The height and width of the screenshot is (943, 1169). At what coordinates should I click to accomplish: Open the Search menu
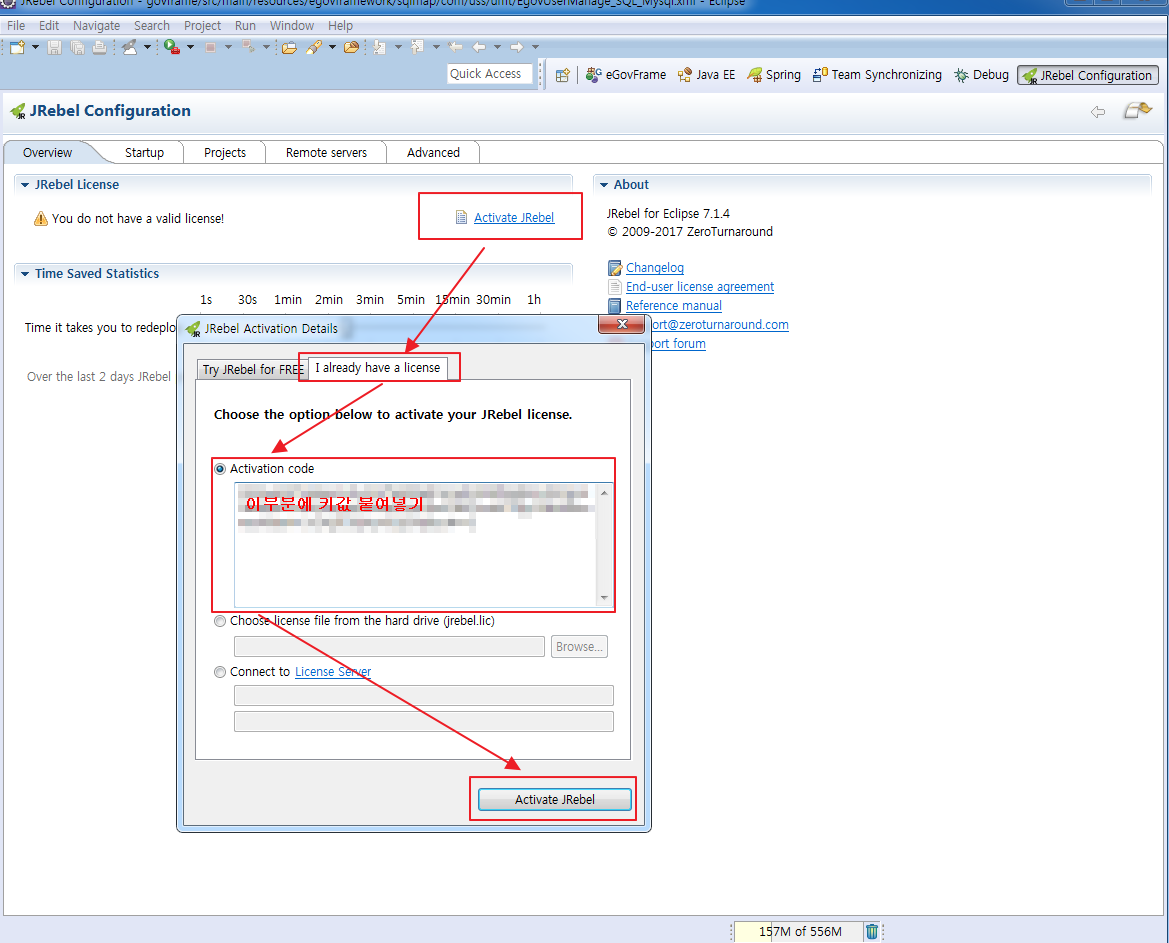point(151,25)
